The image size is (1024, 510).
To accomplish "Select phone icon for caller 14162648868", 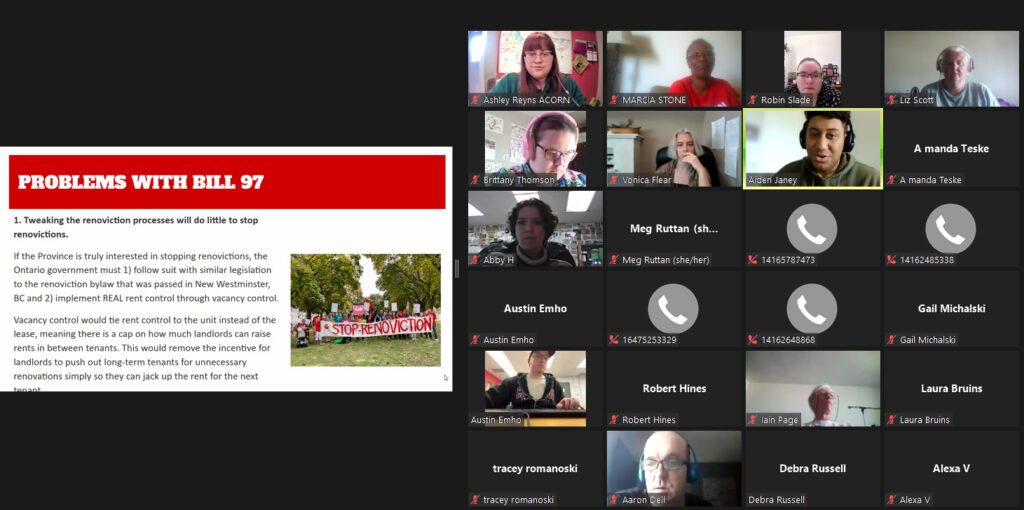I will click(x=812, y=311).
